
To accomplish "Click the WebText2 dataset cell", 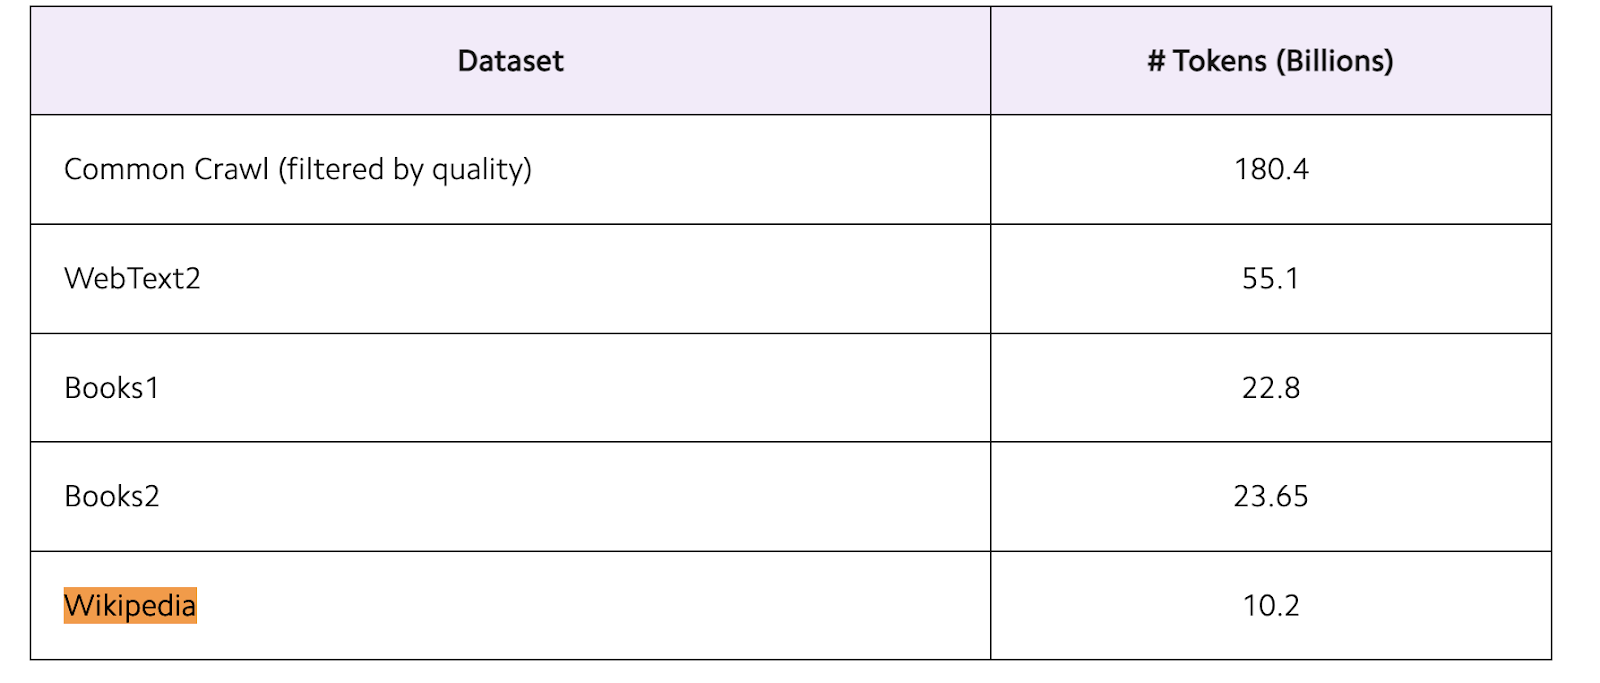I will point(132,278).
